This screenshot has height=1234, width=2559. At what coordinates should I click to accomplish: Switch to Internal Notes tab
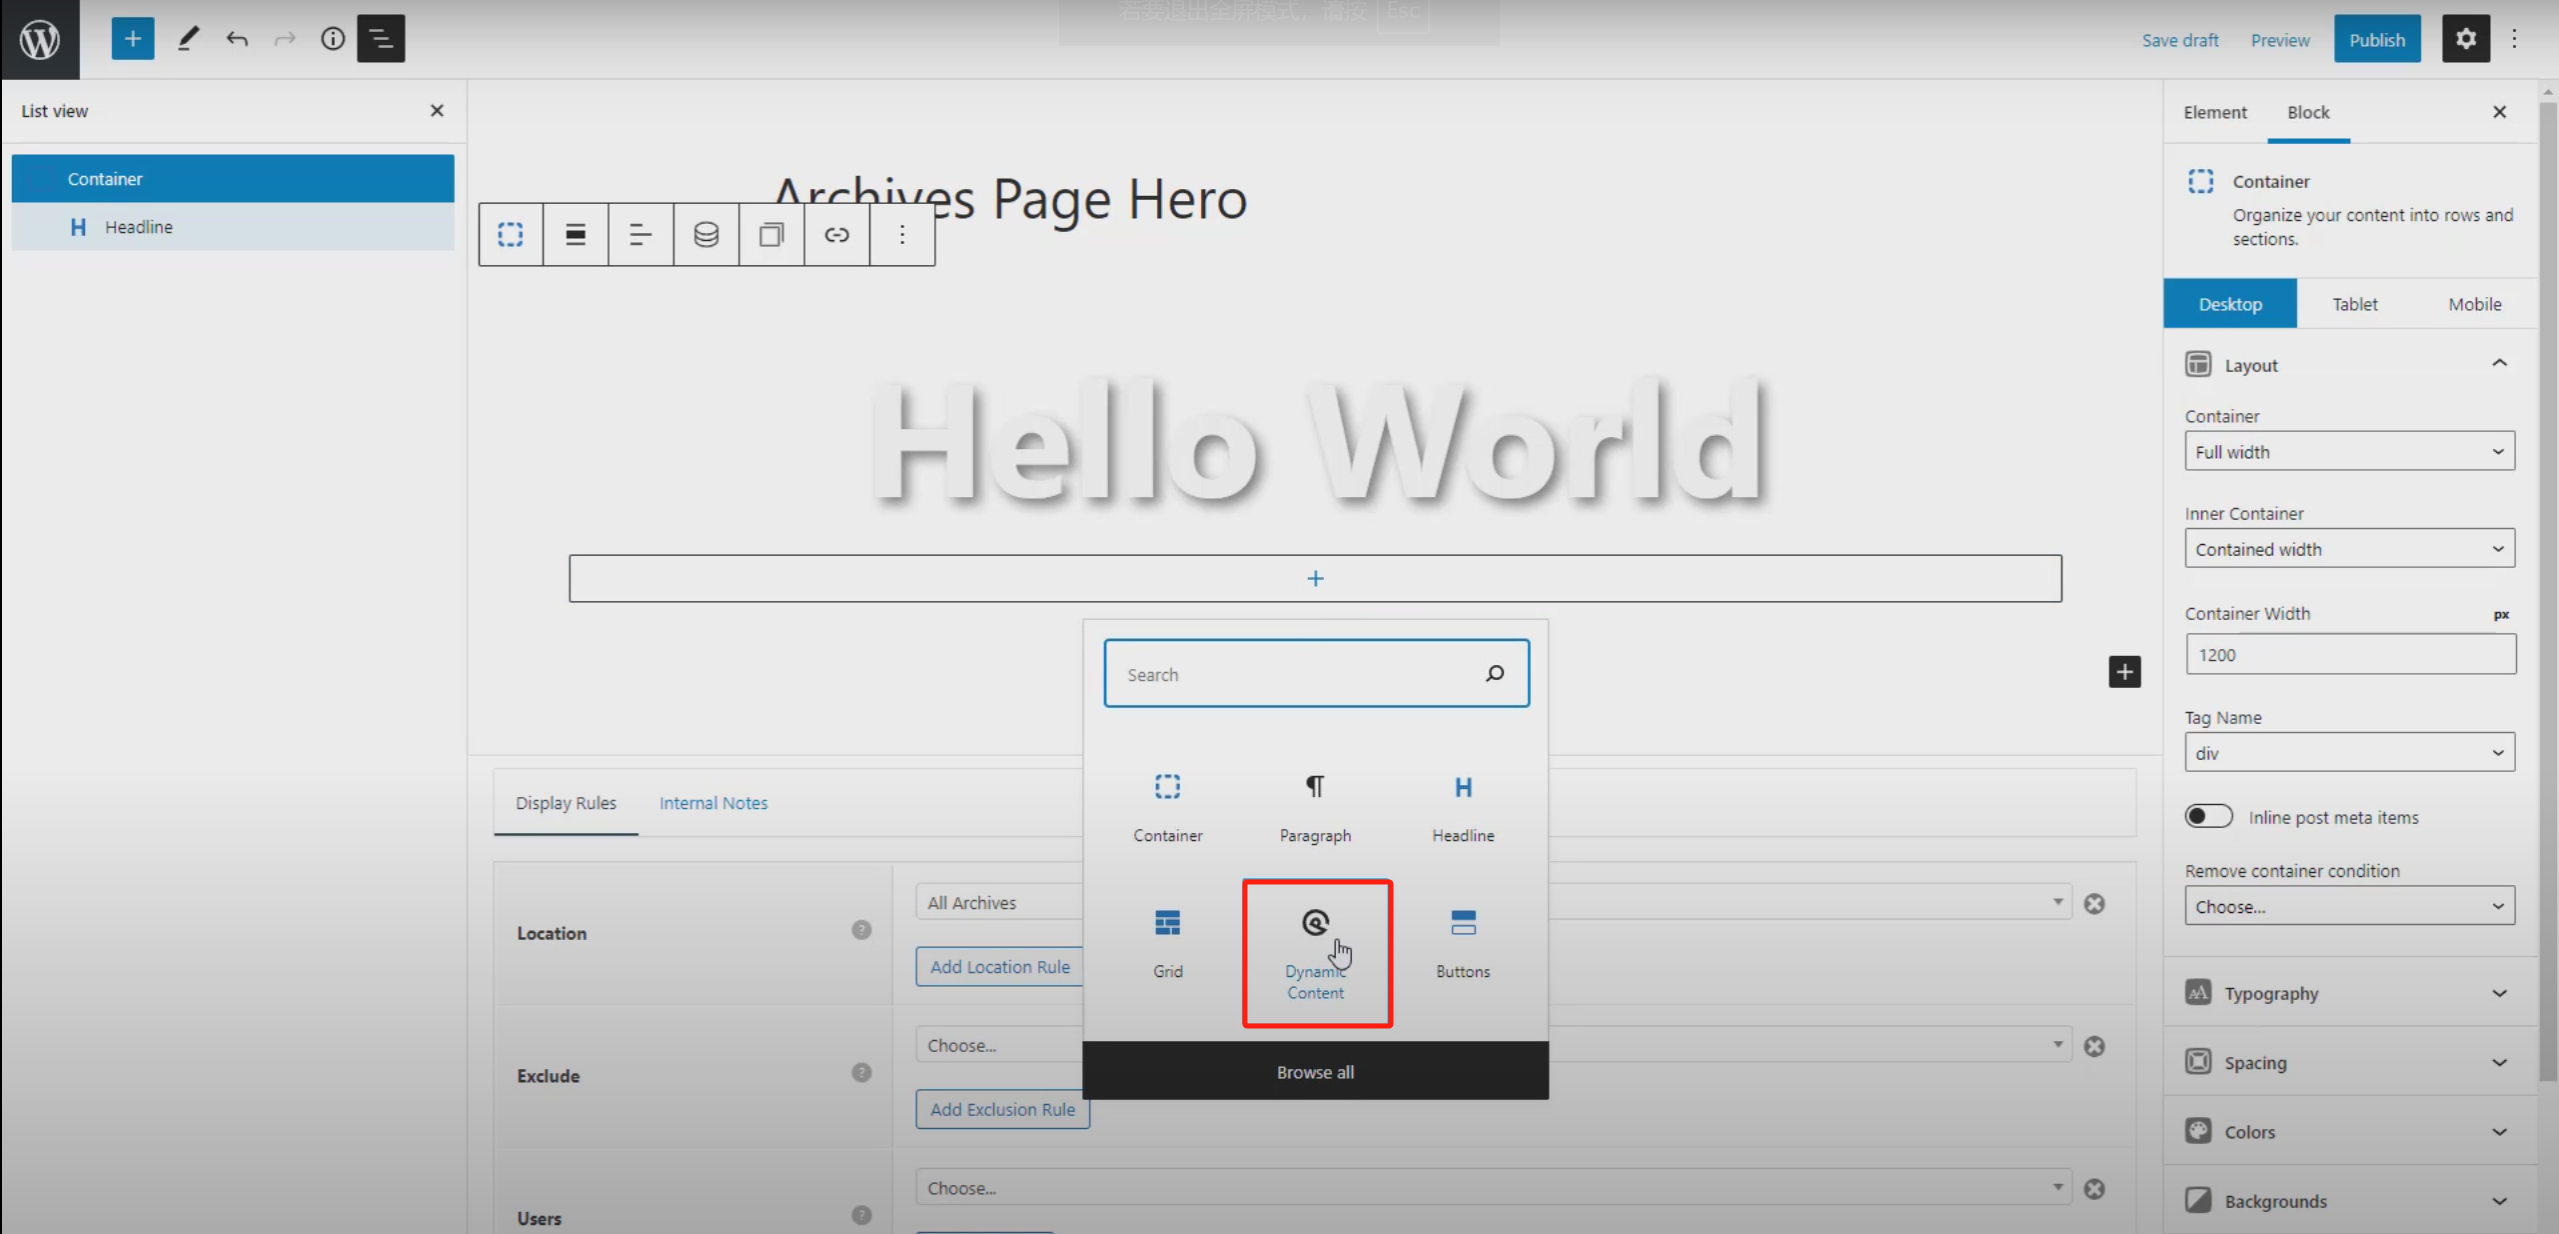coord(713,802)
